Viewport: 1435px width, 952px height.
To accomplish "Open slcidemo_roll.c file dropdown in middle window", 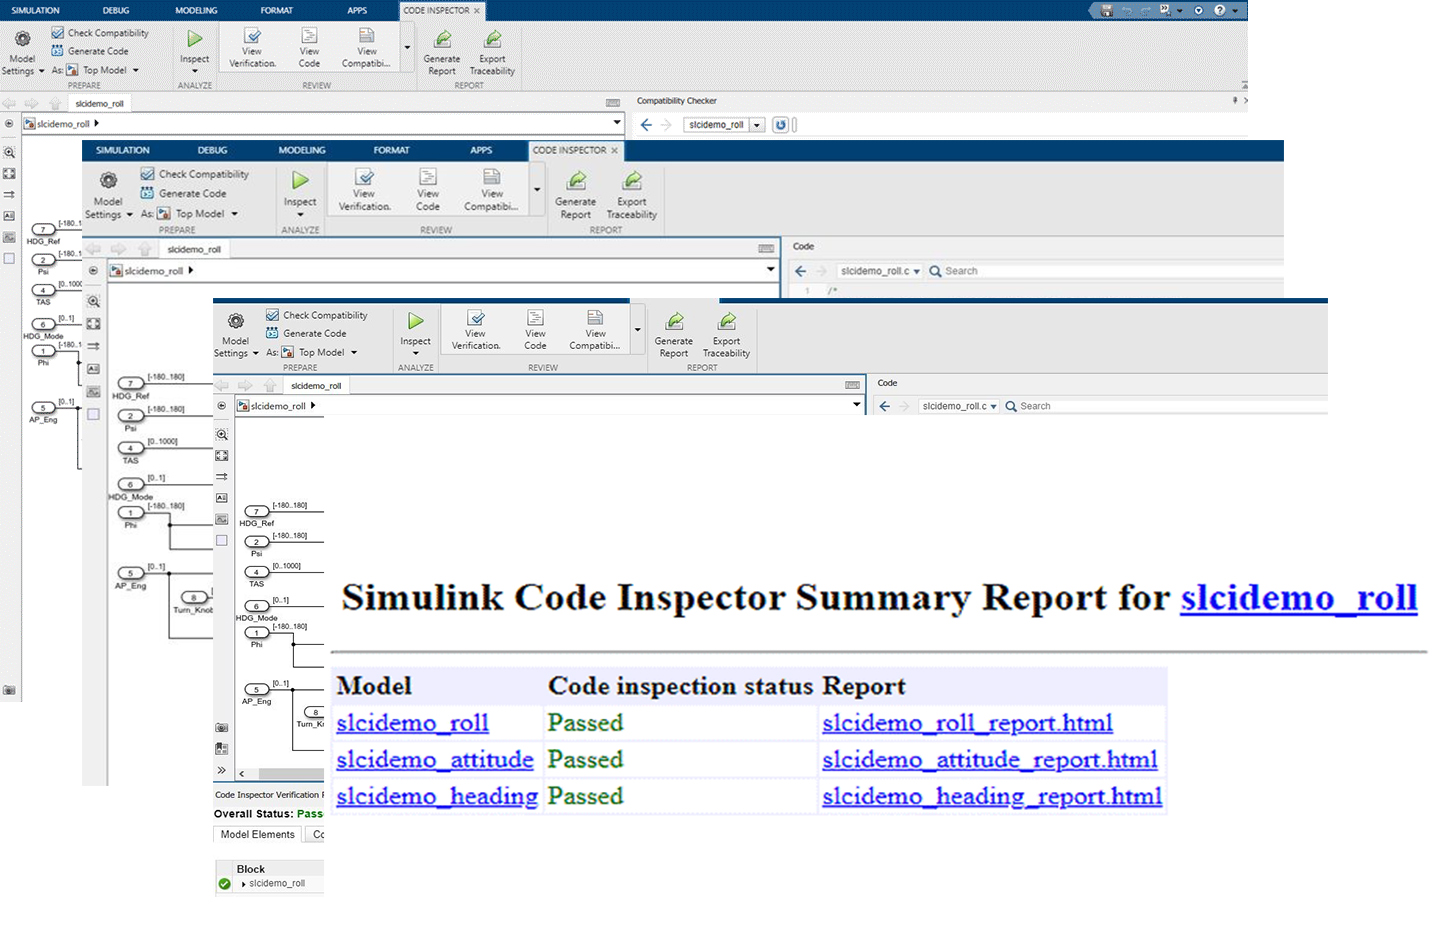I will pyautogui.click(x=916, y=271).
